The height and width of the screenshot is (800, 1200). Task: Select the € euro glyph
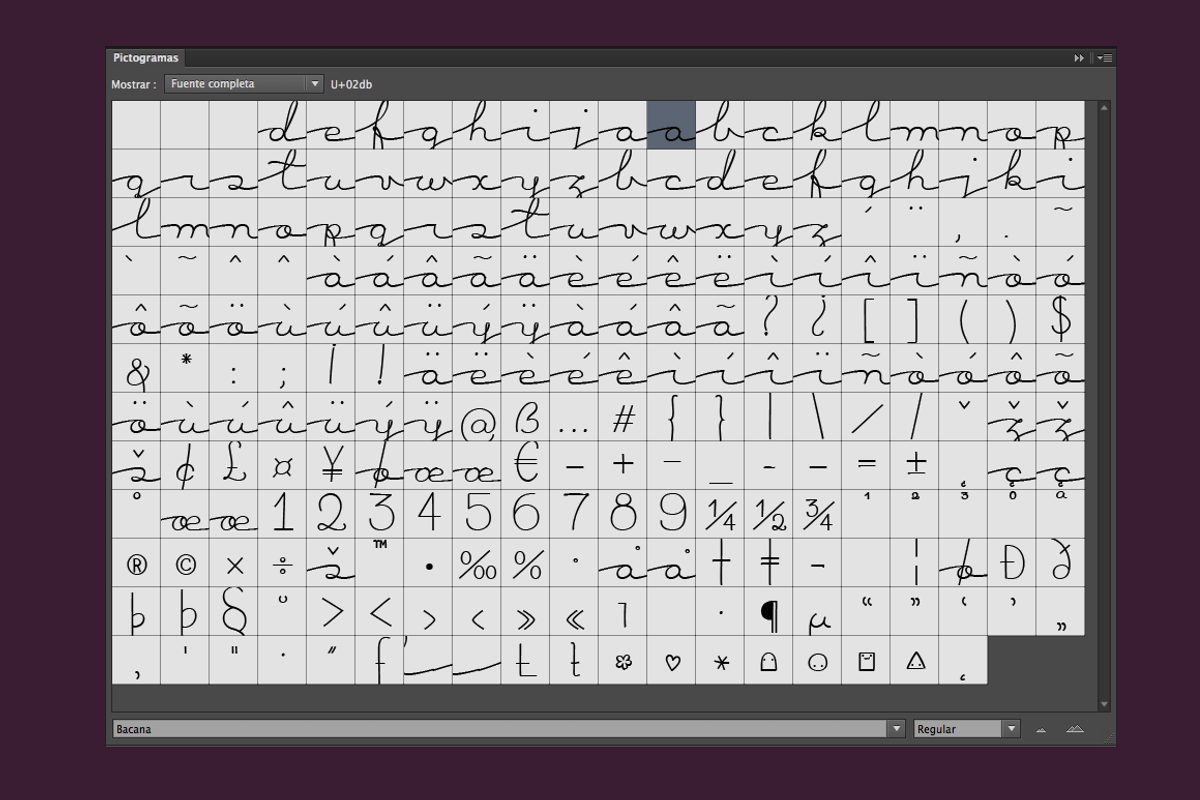(526, 466)
